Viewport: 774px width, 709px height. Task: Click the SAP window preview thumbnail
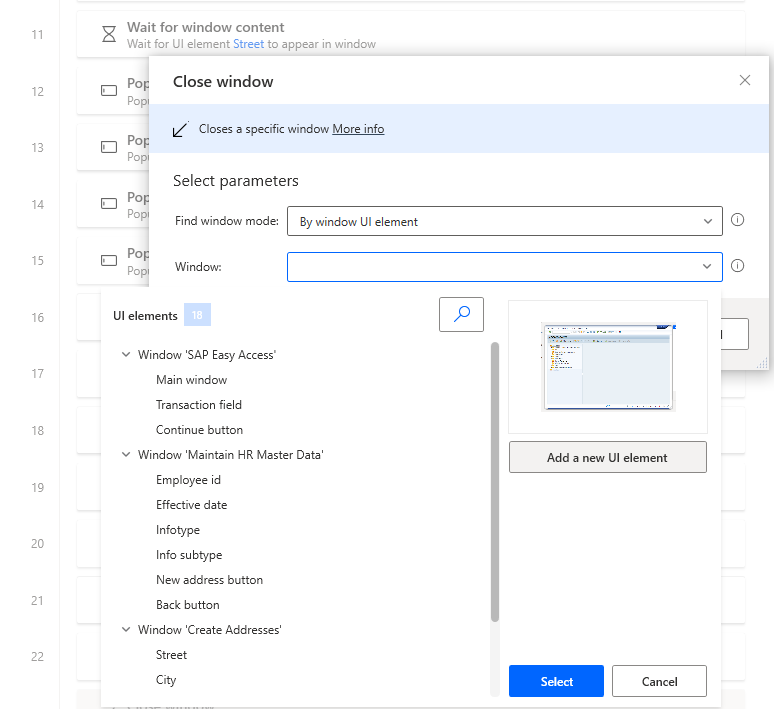[608, 367]
